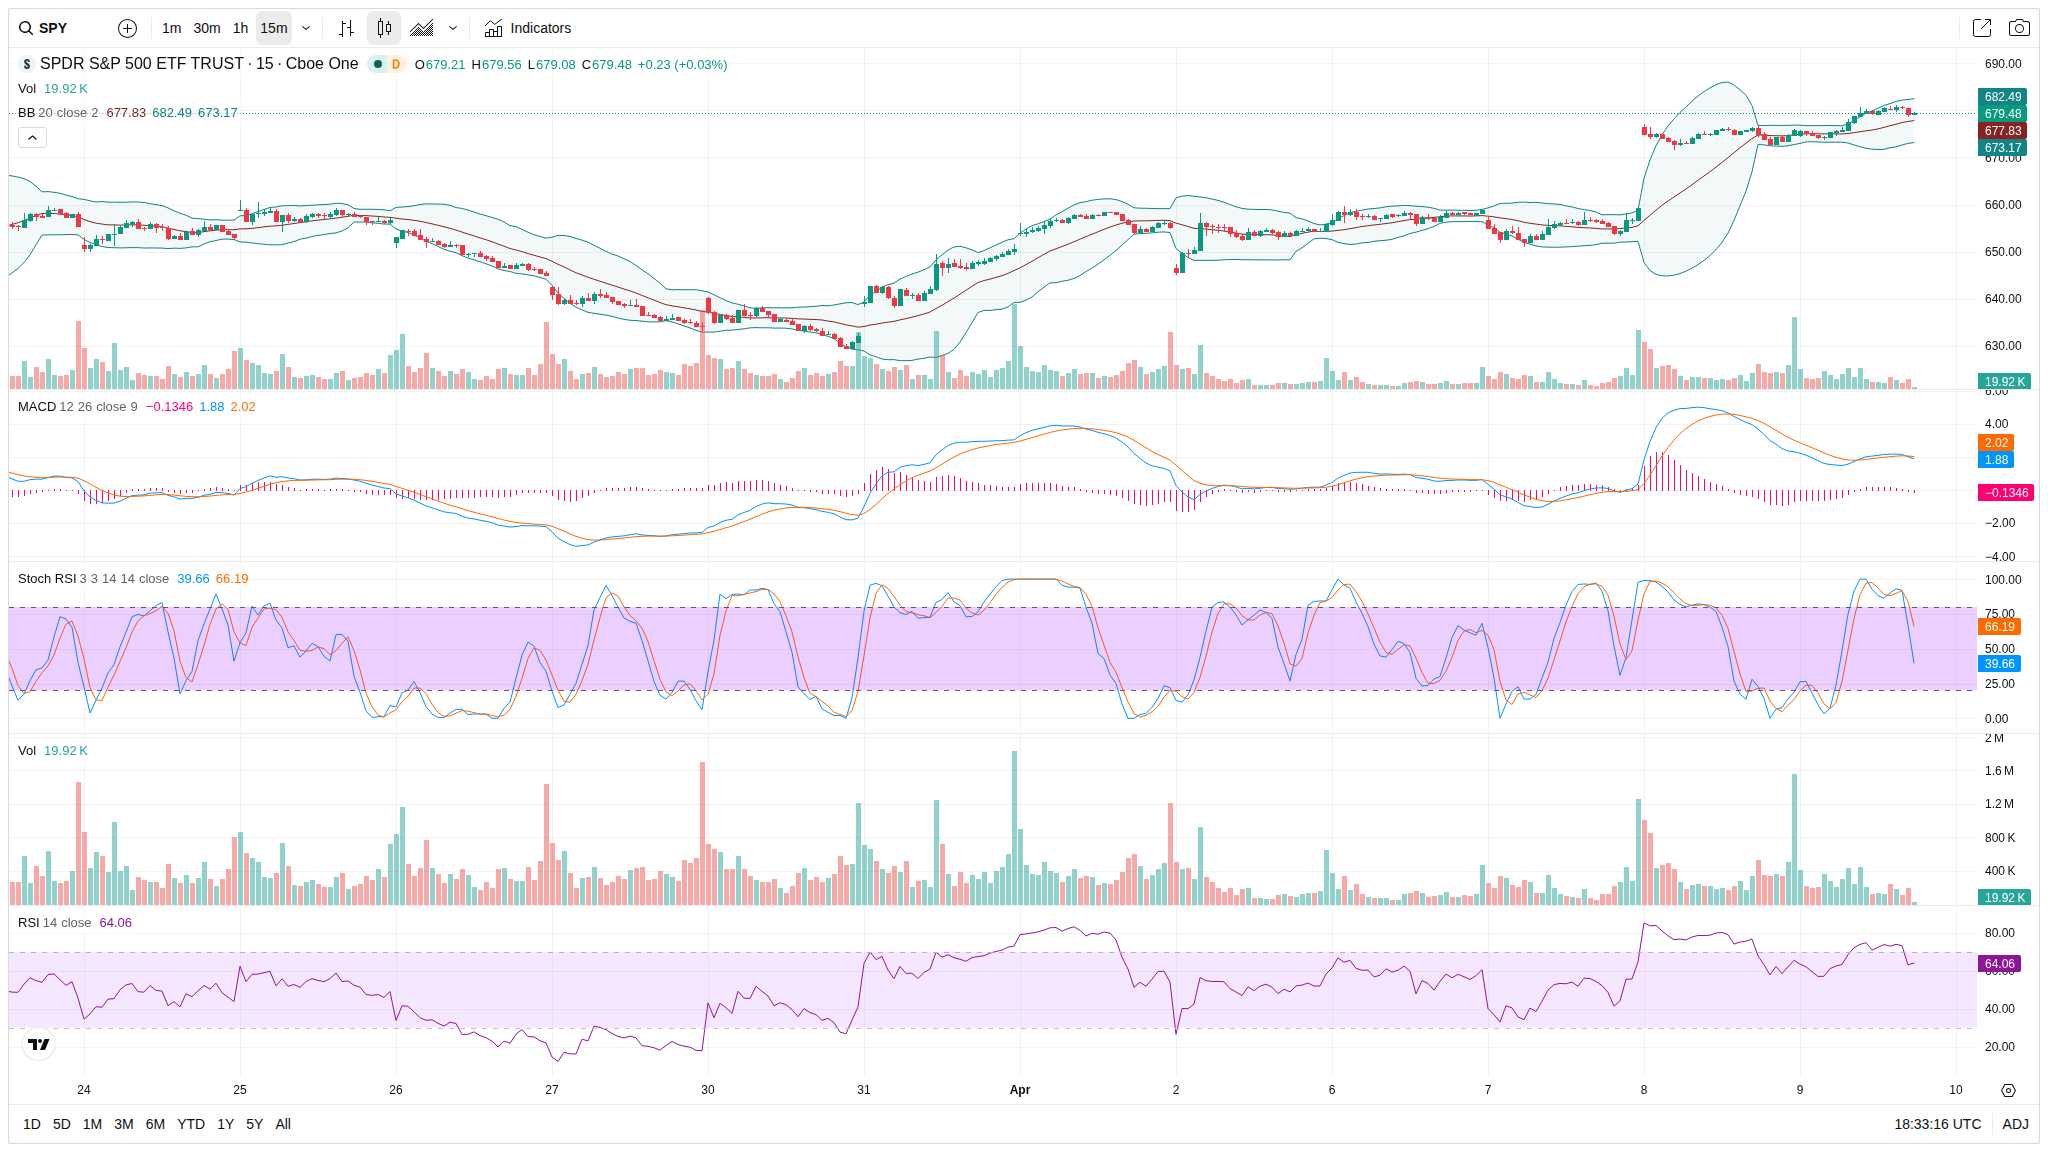This screenshot has height=1152, width=2048.
Task: Select the YTD date range
Action: (x=190, y=1124)
